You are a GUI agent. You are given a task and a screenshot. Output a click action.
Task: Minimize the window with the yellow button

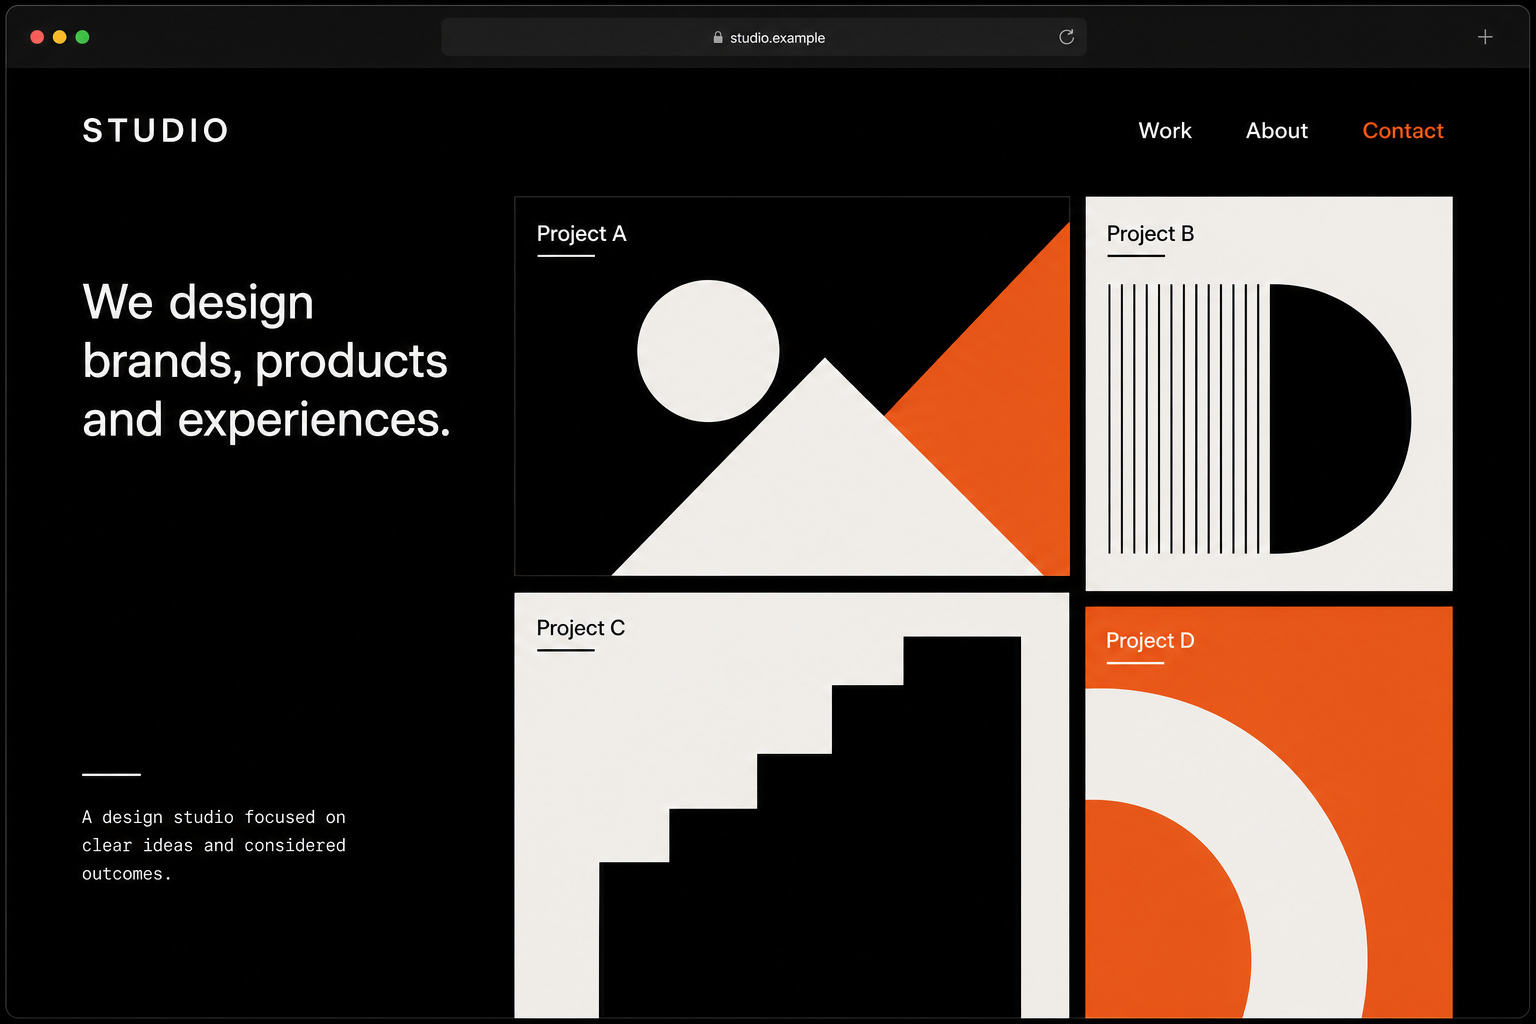tap(60, 37)
